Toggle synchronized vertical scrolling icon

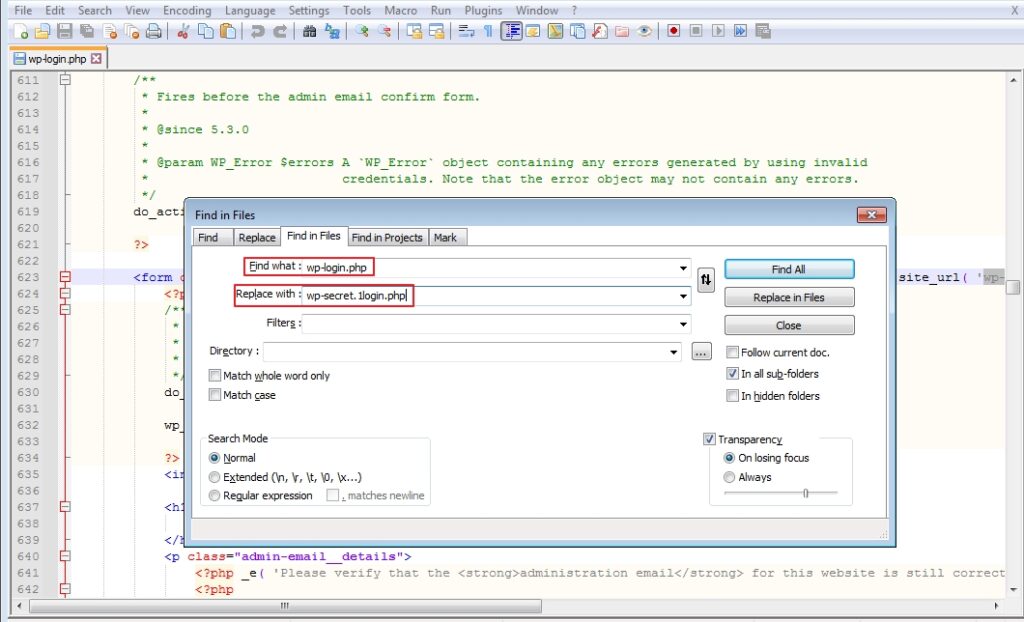(x=414, y=31)
